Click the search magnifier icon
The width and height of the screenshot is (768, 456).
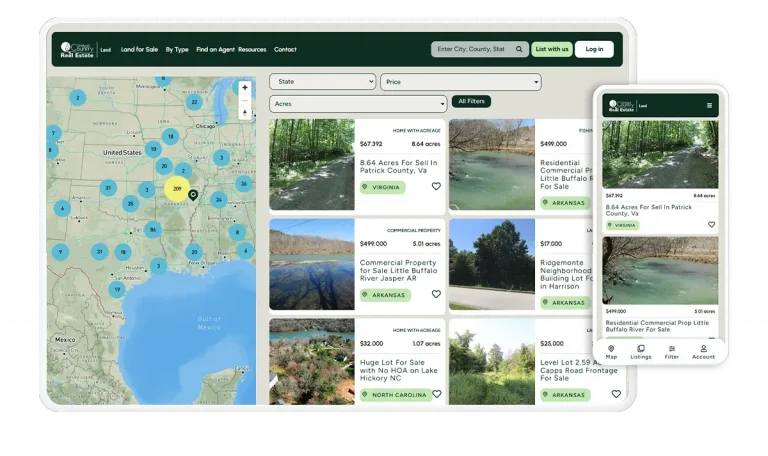[520, 49]
